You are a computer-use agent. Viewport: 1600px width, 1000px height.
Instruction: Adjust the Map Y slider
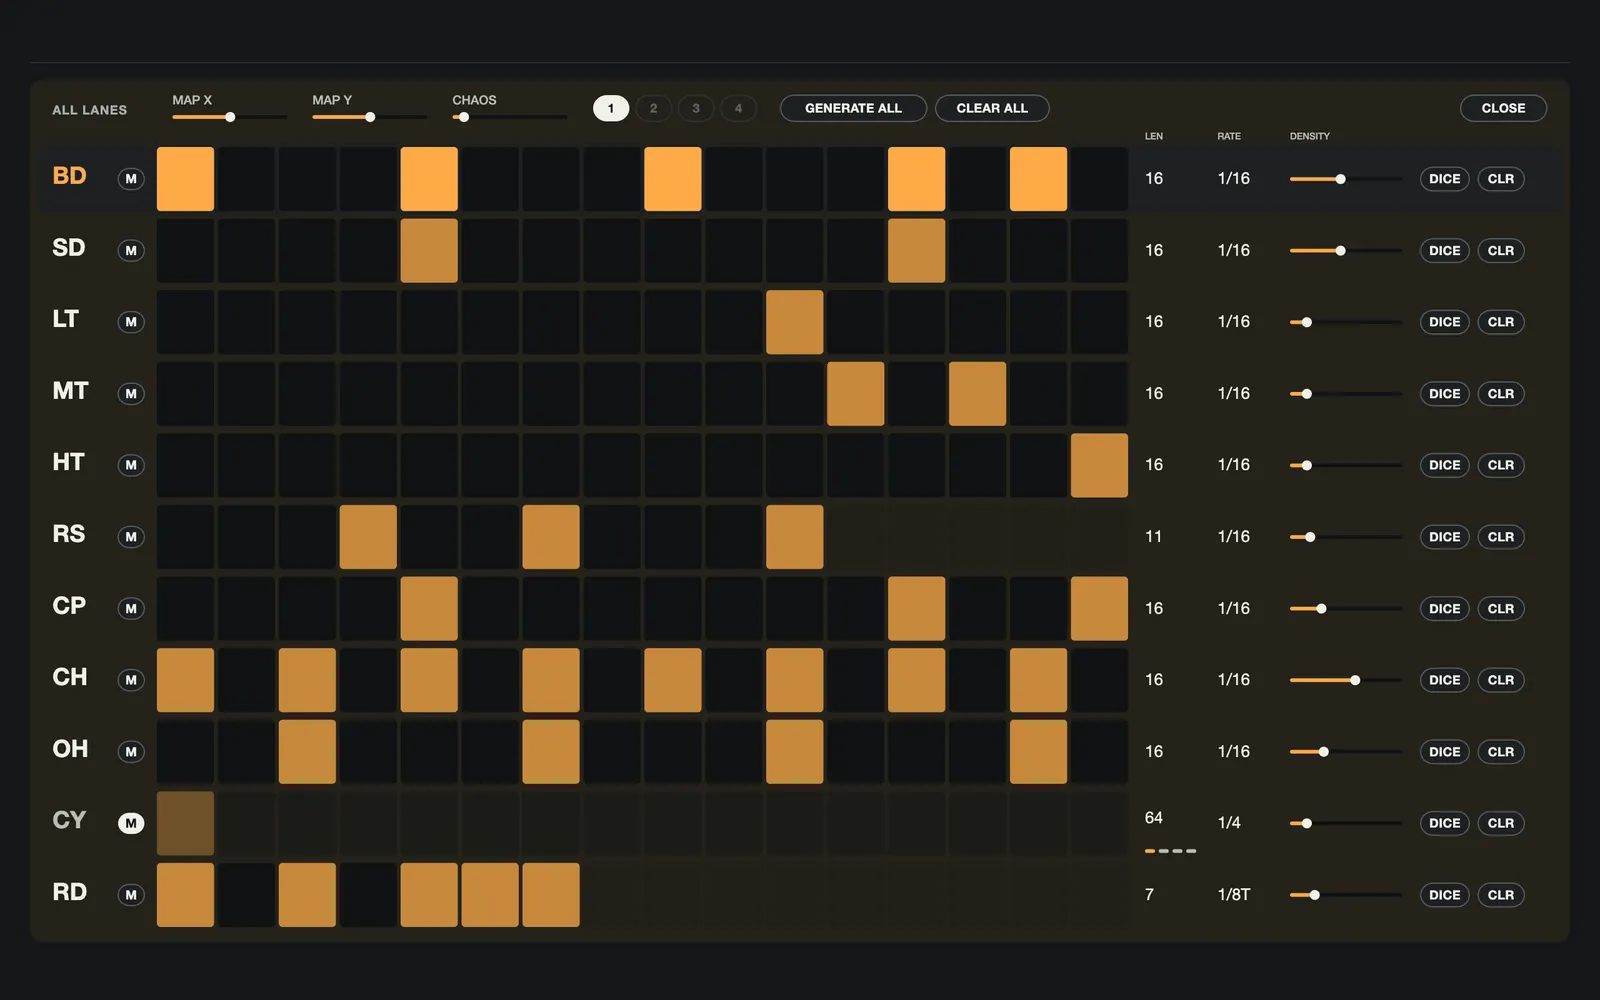pyautogui.click(x=369, y=117)
